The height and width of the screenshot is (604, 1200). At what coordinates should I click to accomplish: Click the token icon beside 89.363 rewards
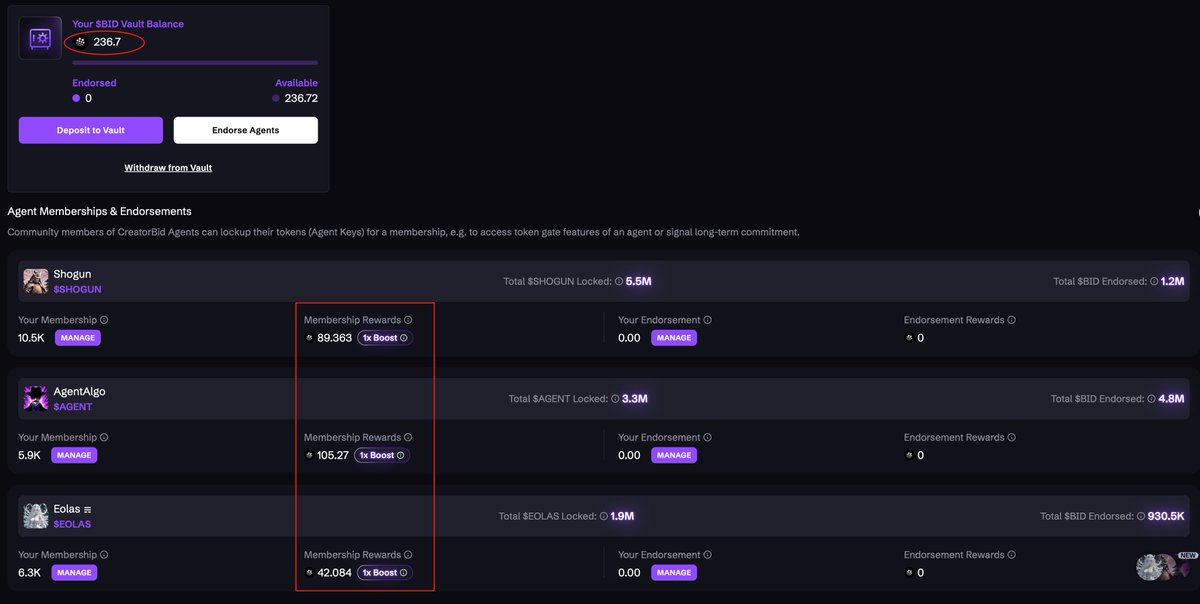coord(309,338)
